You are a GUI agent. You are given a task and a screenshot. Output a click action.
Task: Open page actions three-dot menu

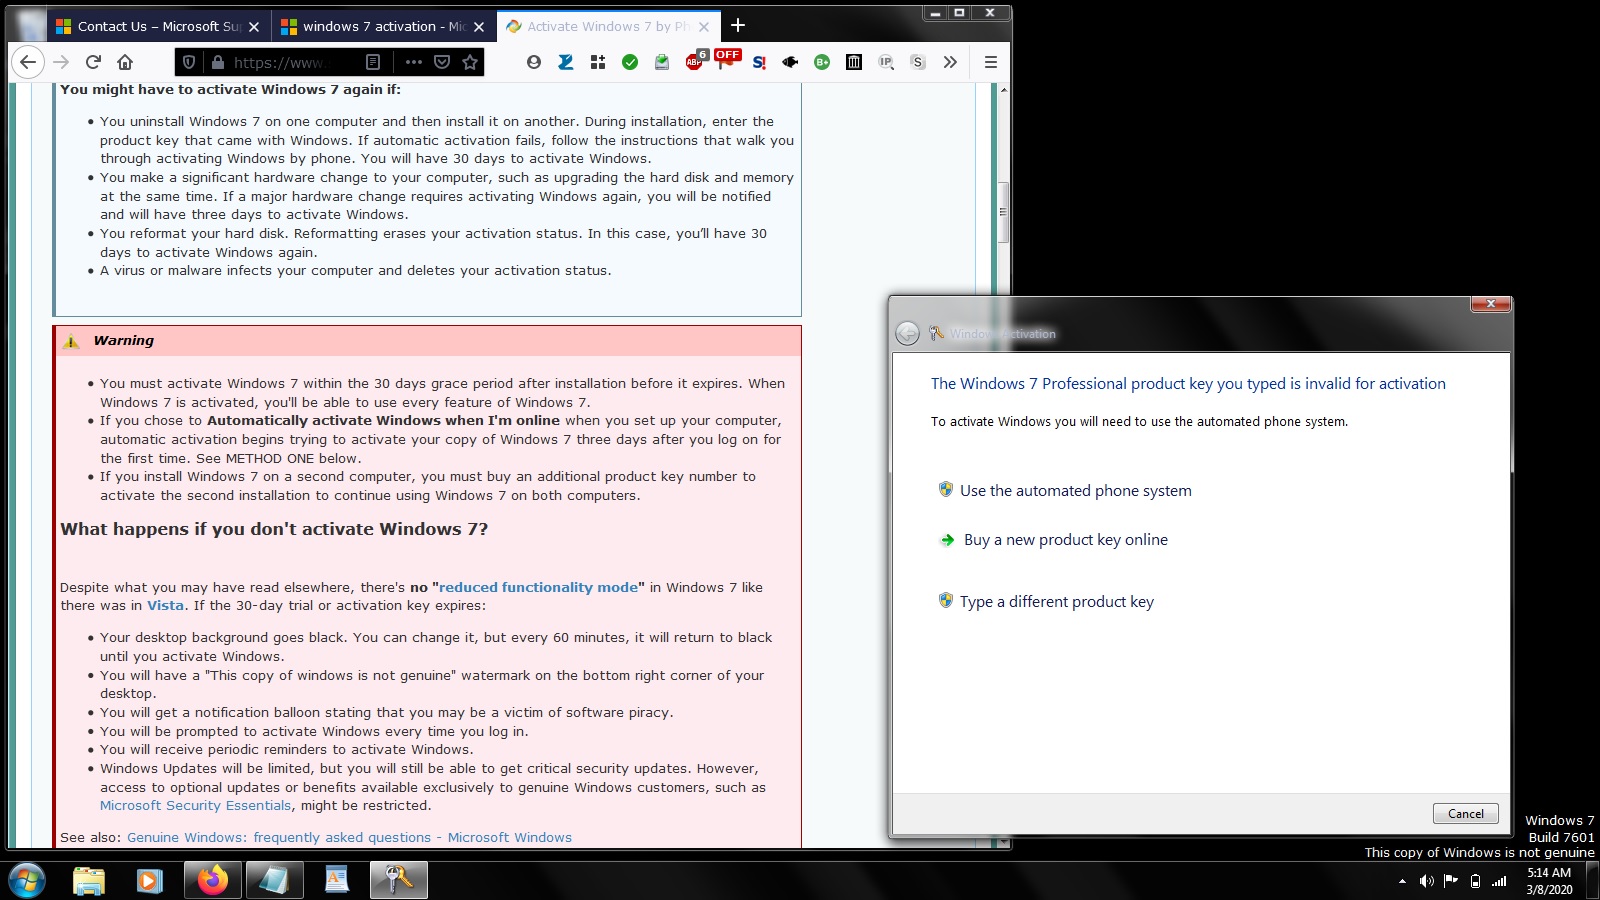point(414,62)
